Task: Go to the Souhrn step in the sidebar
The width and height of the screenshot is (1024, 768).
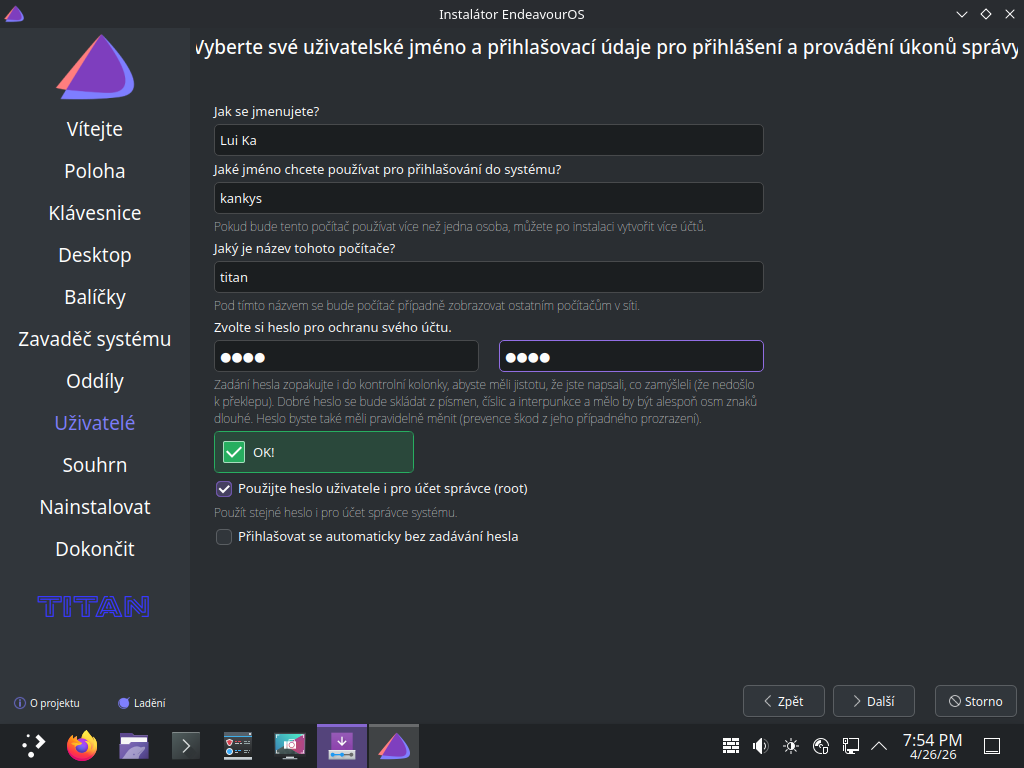Action: [95, 465]
